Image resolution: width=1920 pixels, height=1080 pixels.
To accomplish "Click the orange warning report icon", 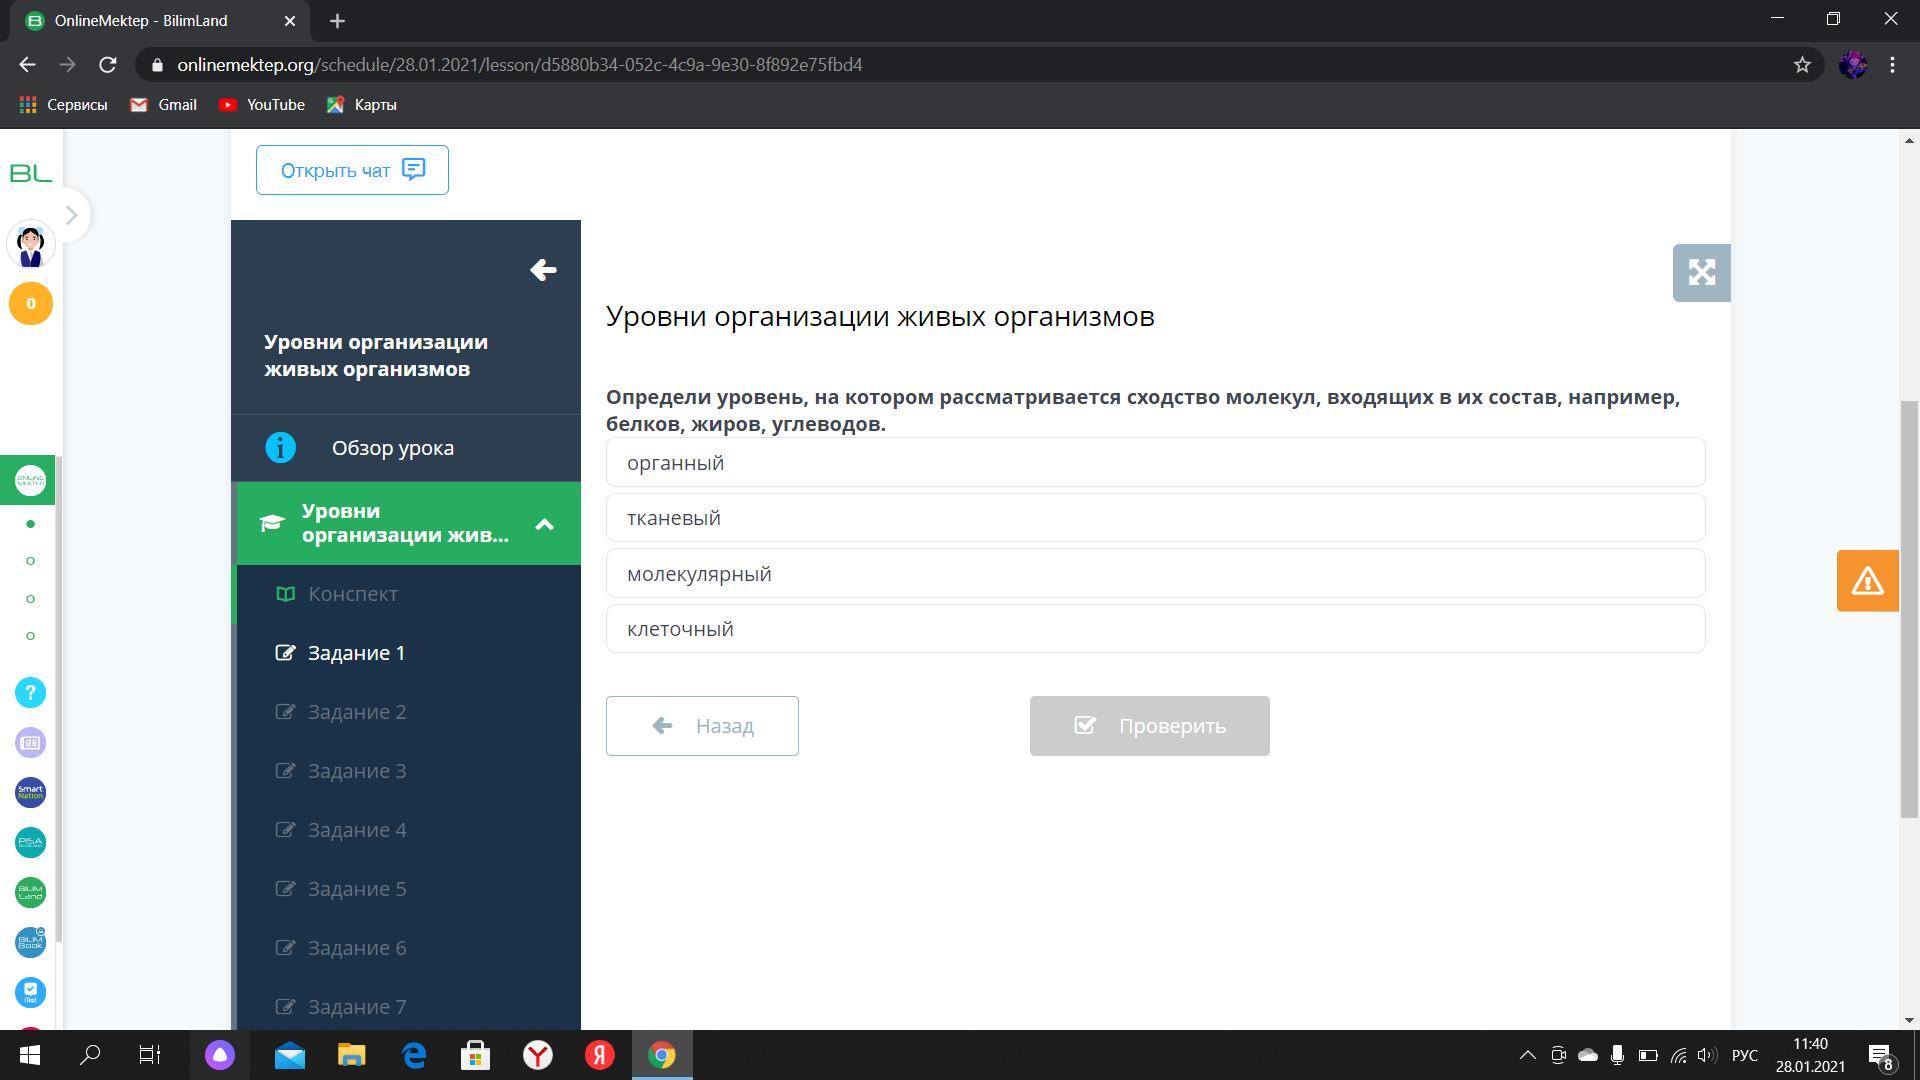I will 1867,581.
